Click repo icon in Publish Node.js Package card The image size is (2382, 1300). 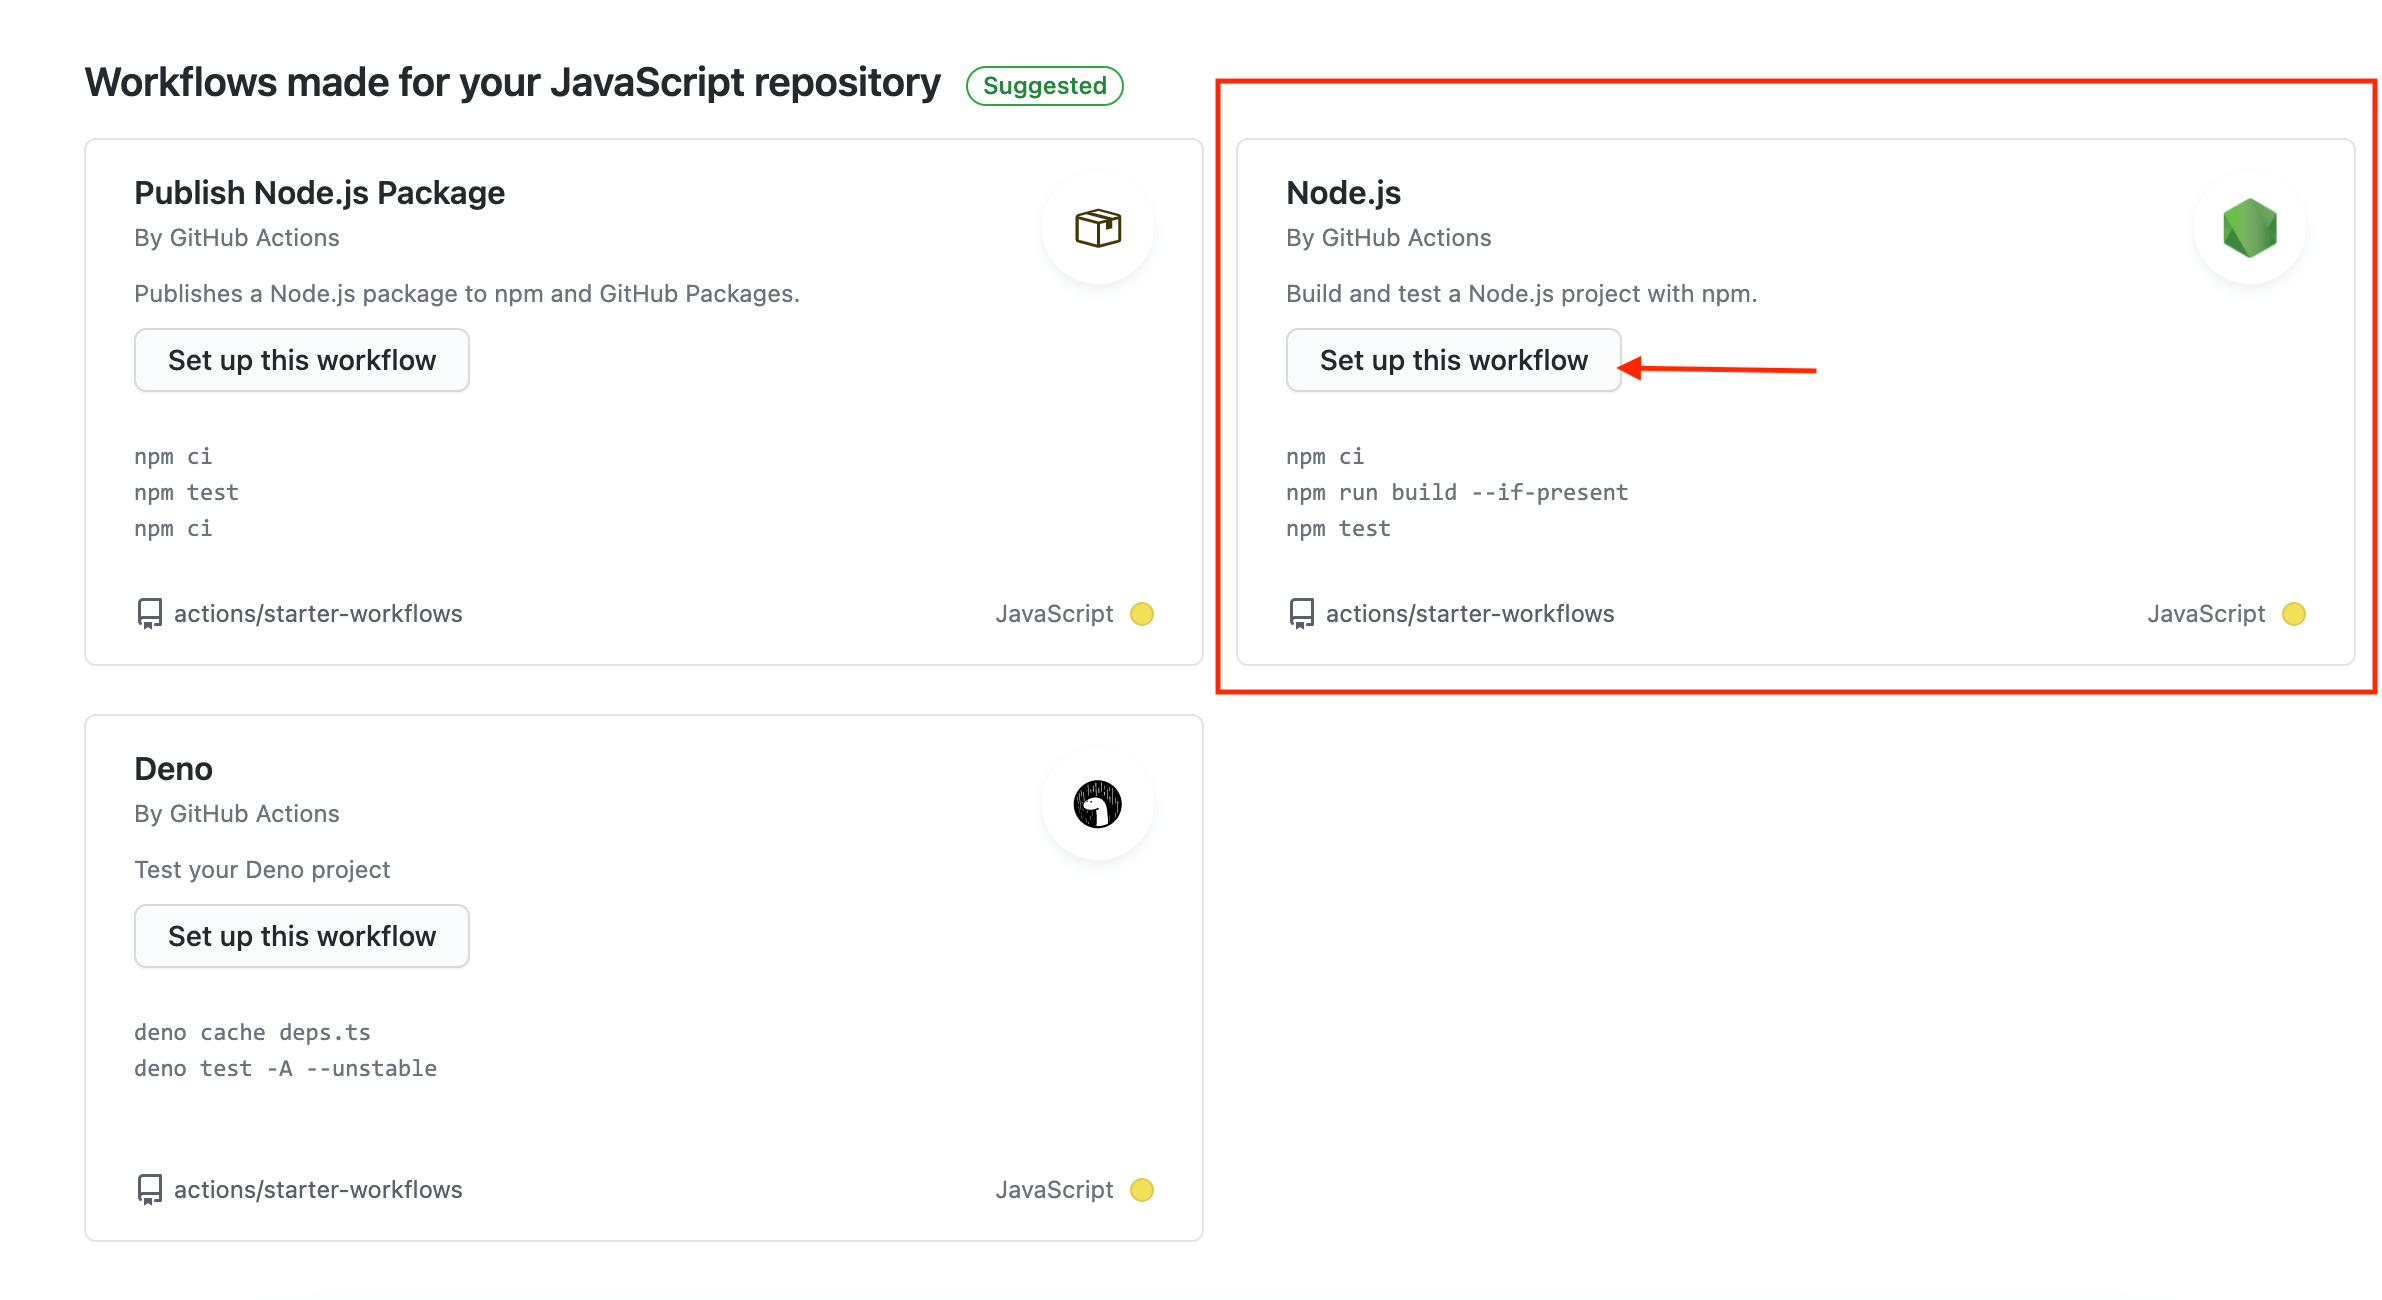(149, 613)
